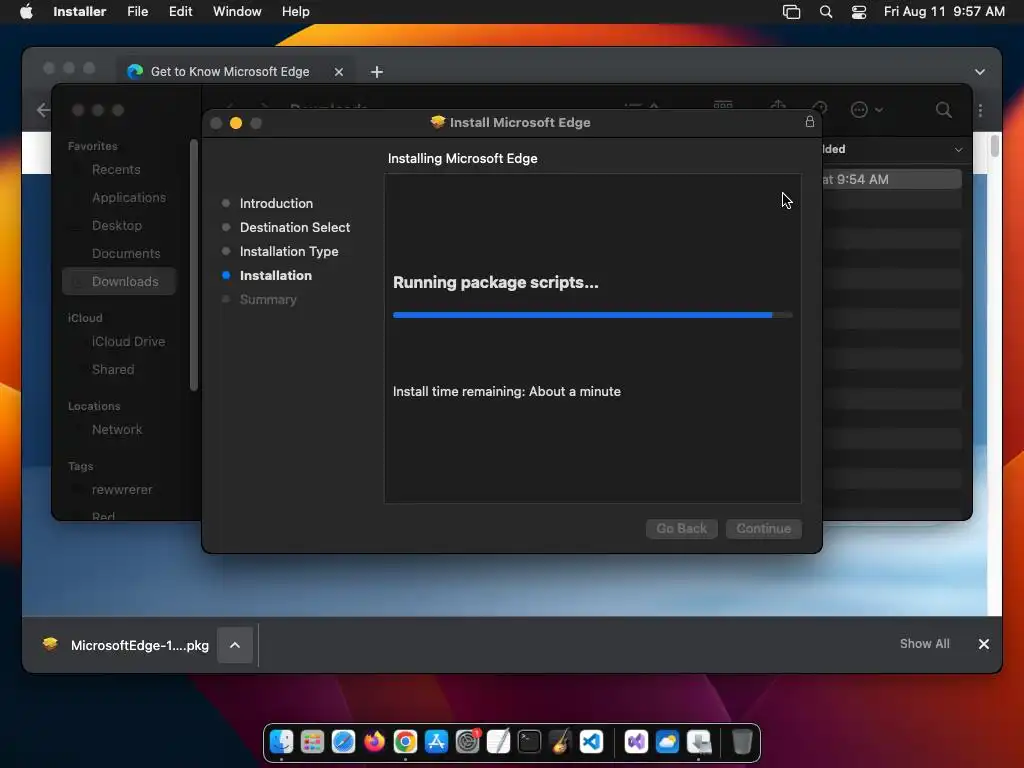Minimize the Install Microsoft Edge window

(x=236, y=123)
